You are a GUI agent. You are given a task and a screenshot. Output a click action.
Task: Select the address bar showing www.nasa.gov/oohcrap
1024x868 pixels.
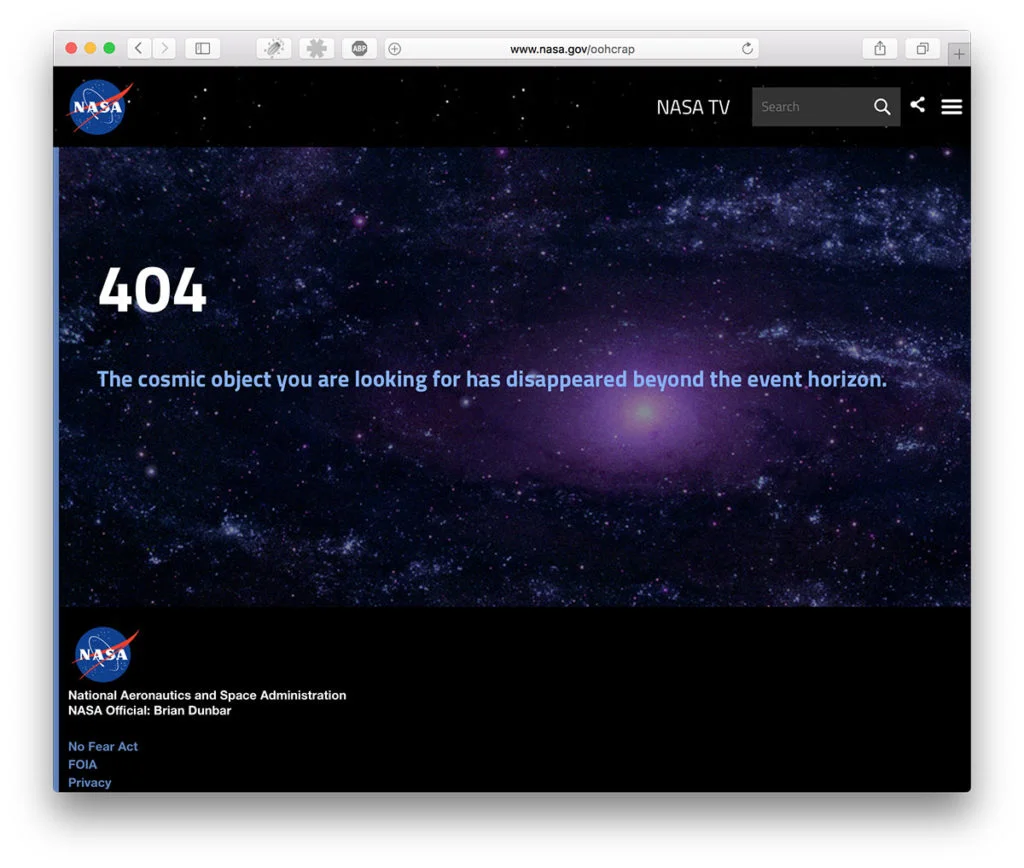click(572, 49)
